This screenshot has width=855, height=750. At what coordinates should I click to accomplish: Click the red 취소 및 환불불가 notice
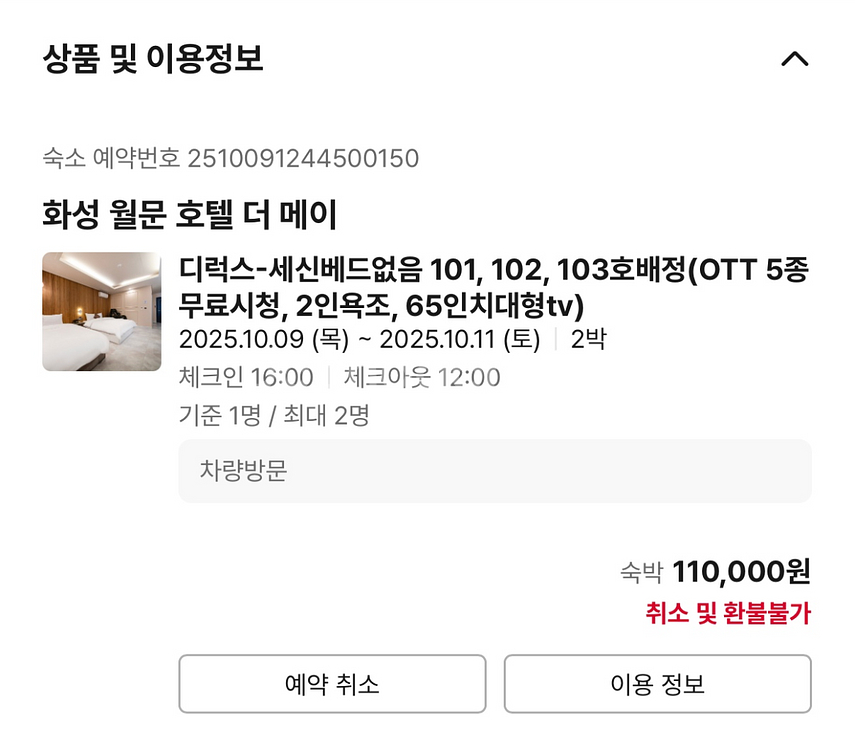tap(727, 614)
